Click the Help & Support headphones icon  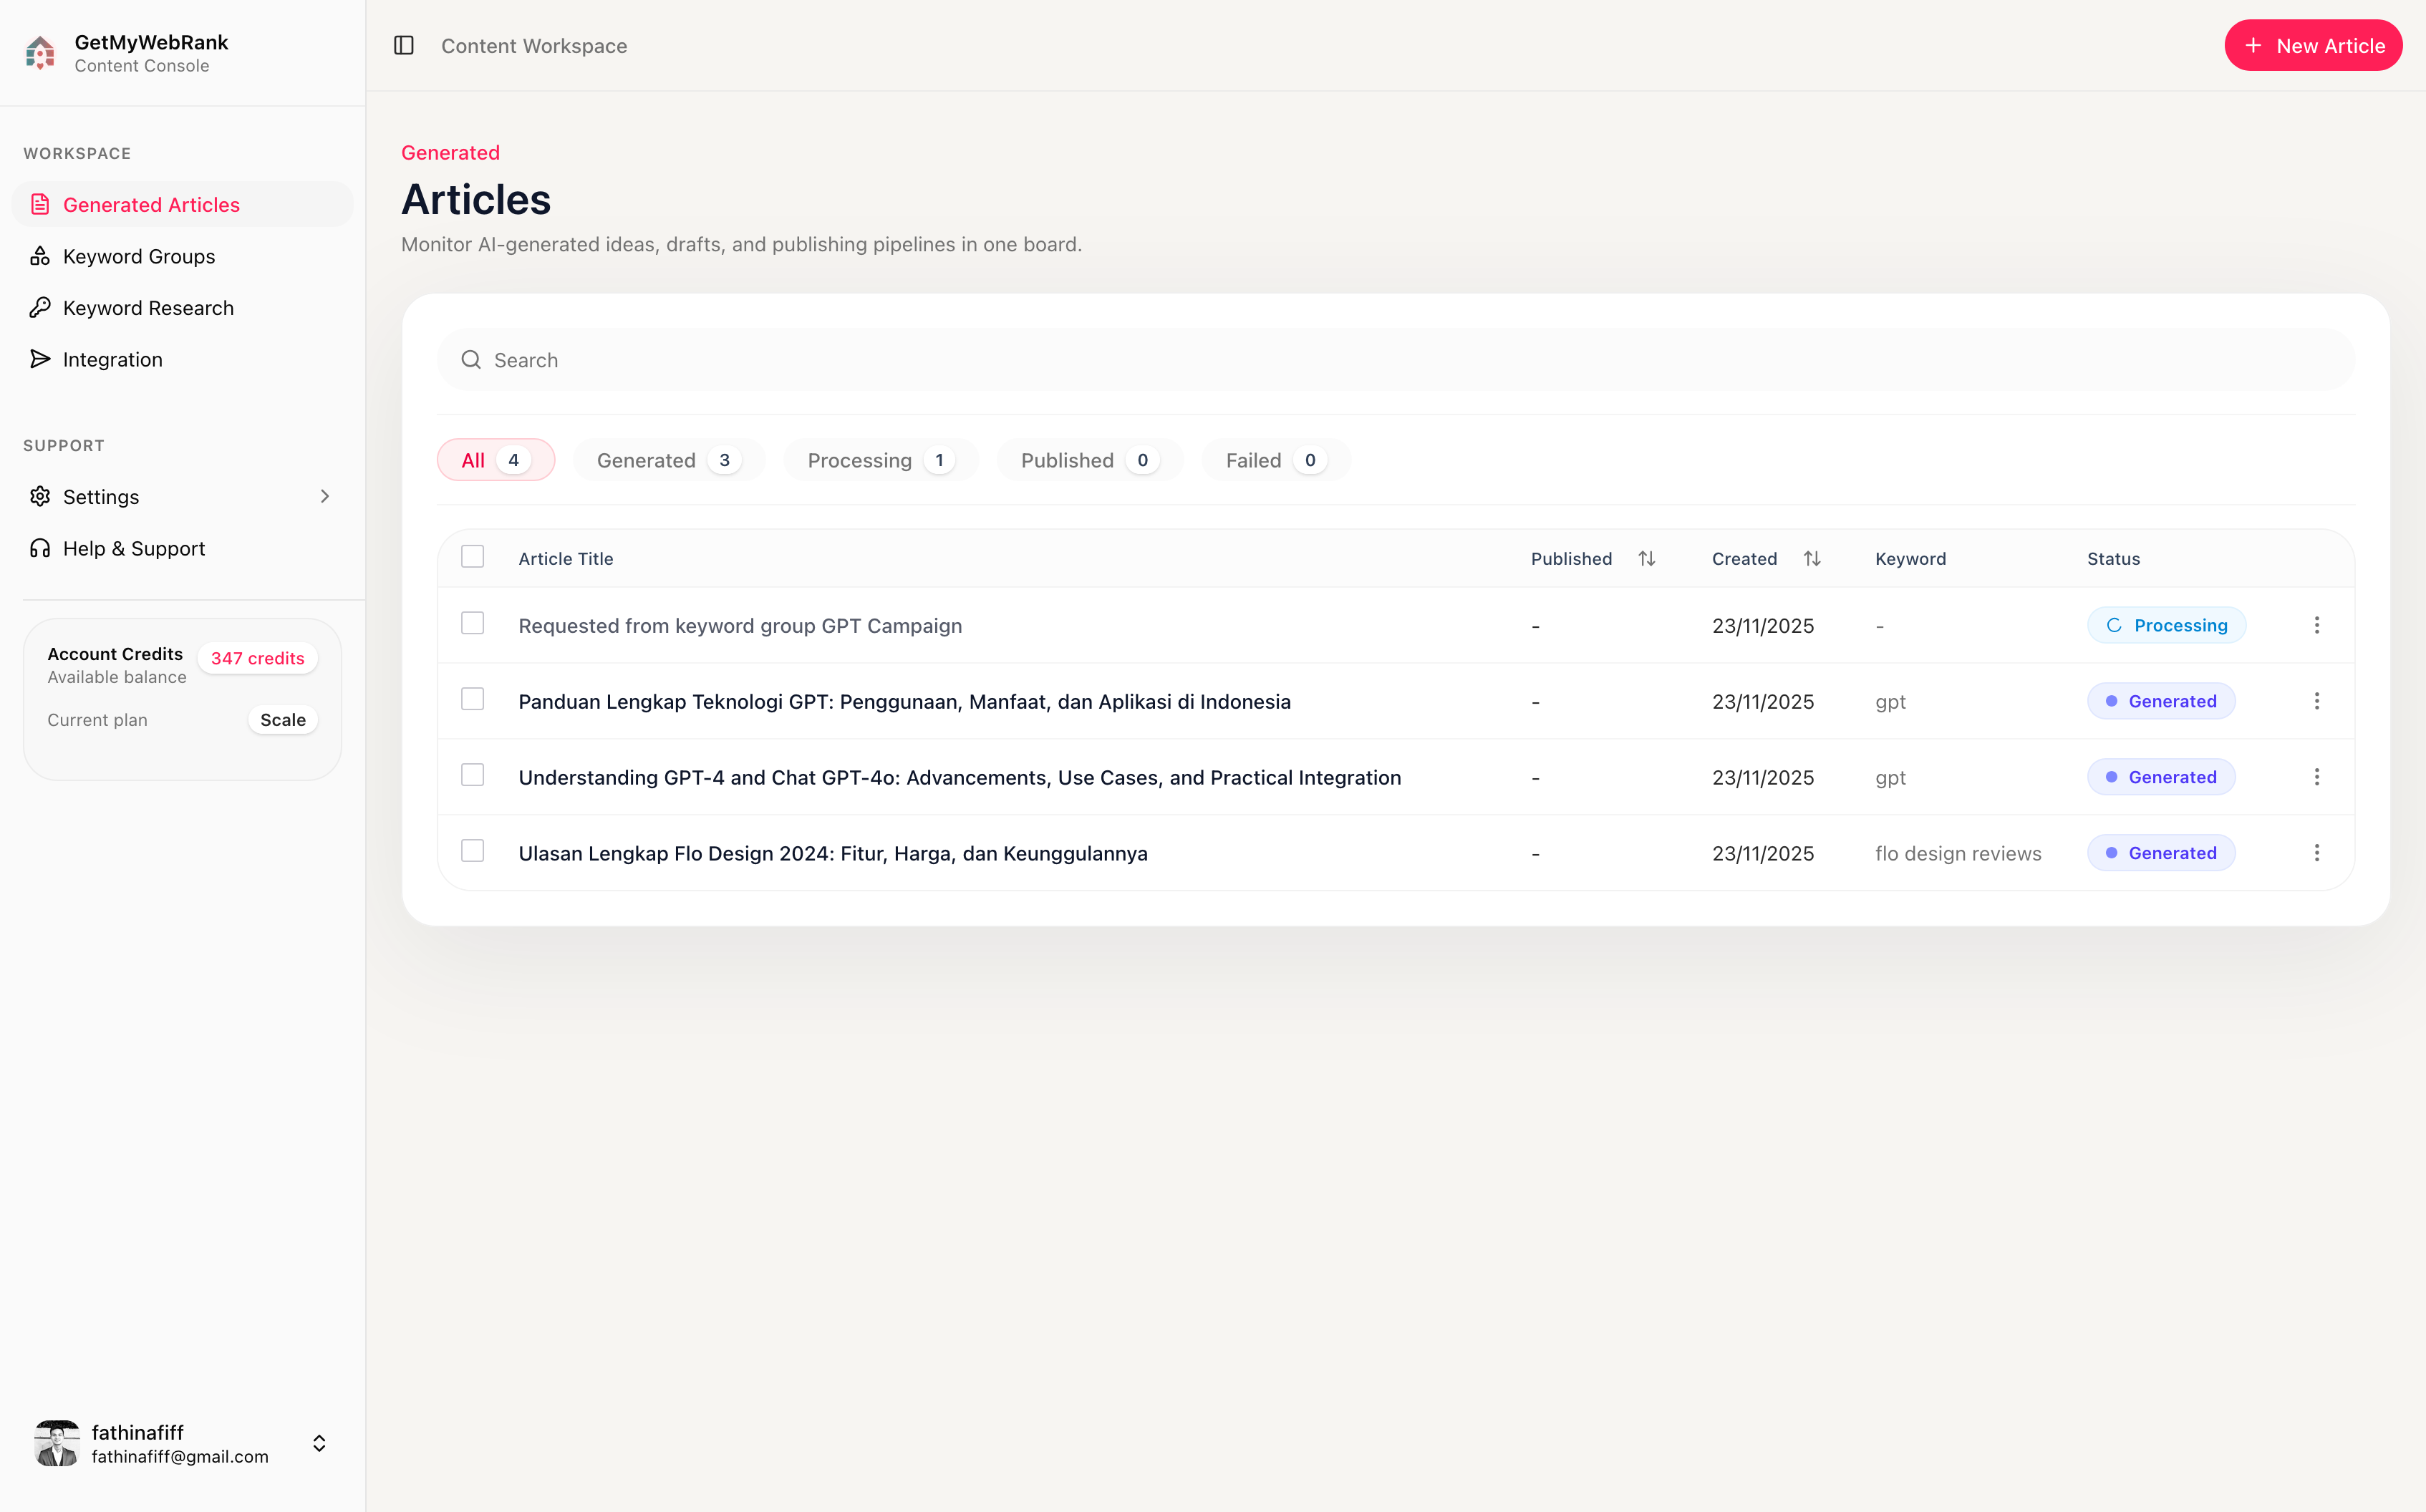point(40,548)
